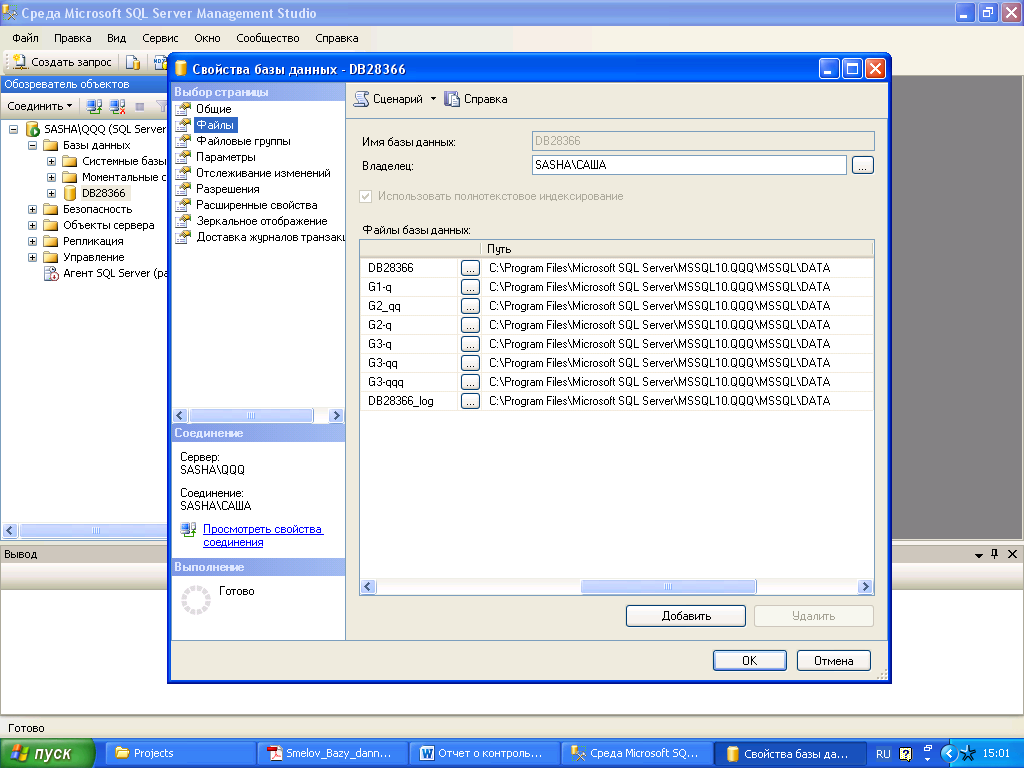Collapse the SASHA\QQQ server node
The height and width of the screenshot is (768, 1024).
click(13, 129)
